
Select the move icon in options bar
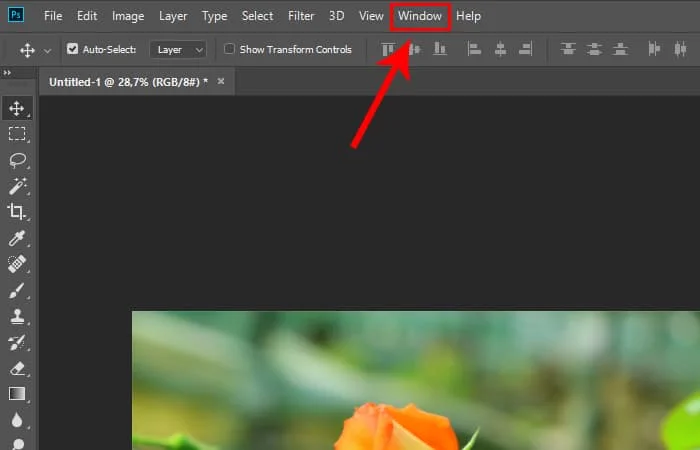click(27, 50)
